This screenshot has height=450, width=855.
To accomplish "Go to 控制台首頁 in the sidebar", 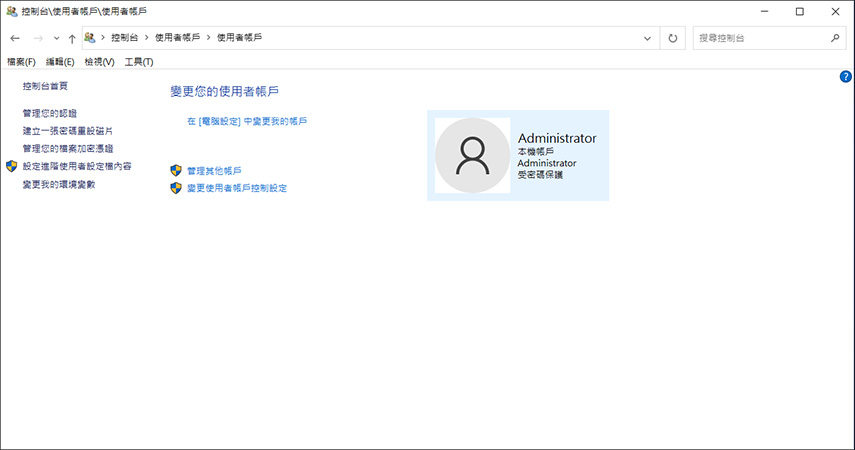I will 45,87.
